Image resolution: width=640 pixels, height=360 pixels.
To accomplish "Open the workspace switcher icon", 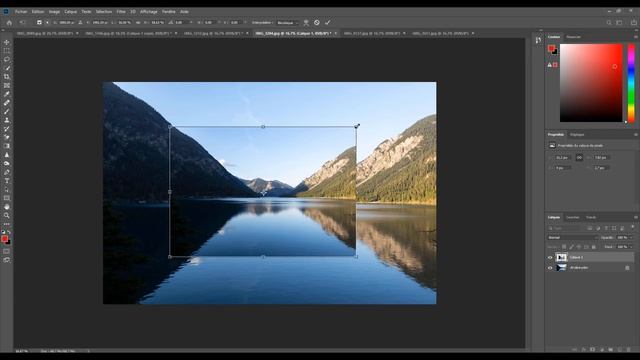I will [x=619, y=23].
